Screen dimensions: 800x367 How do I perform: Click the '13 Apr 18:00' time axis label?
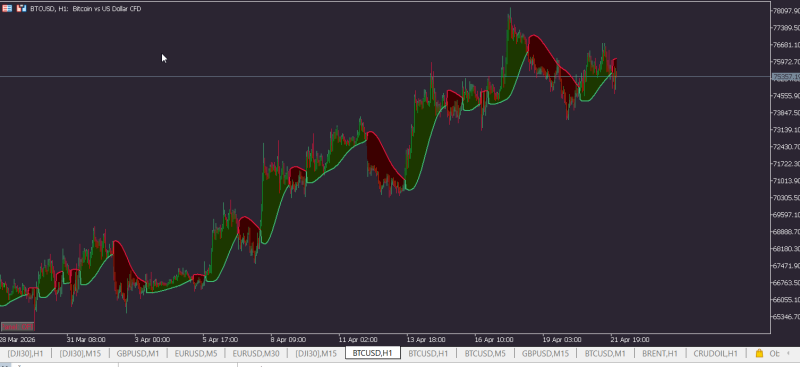pos(426,339)
